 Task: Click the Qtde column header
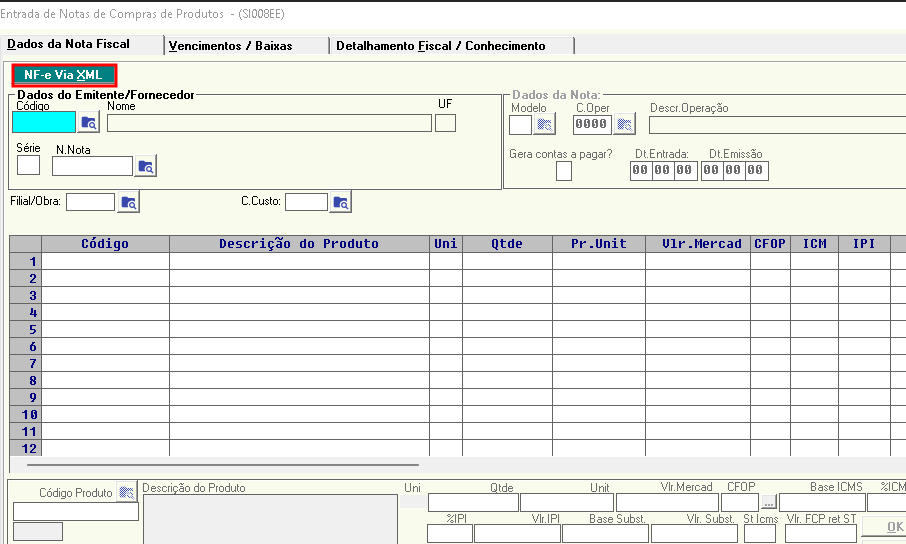coord(507,244)
